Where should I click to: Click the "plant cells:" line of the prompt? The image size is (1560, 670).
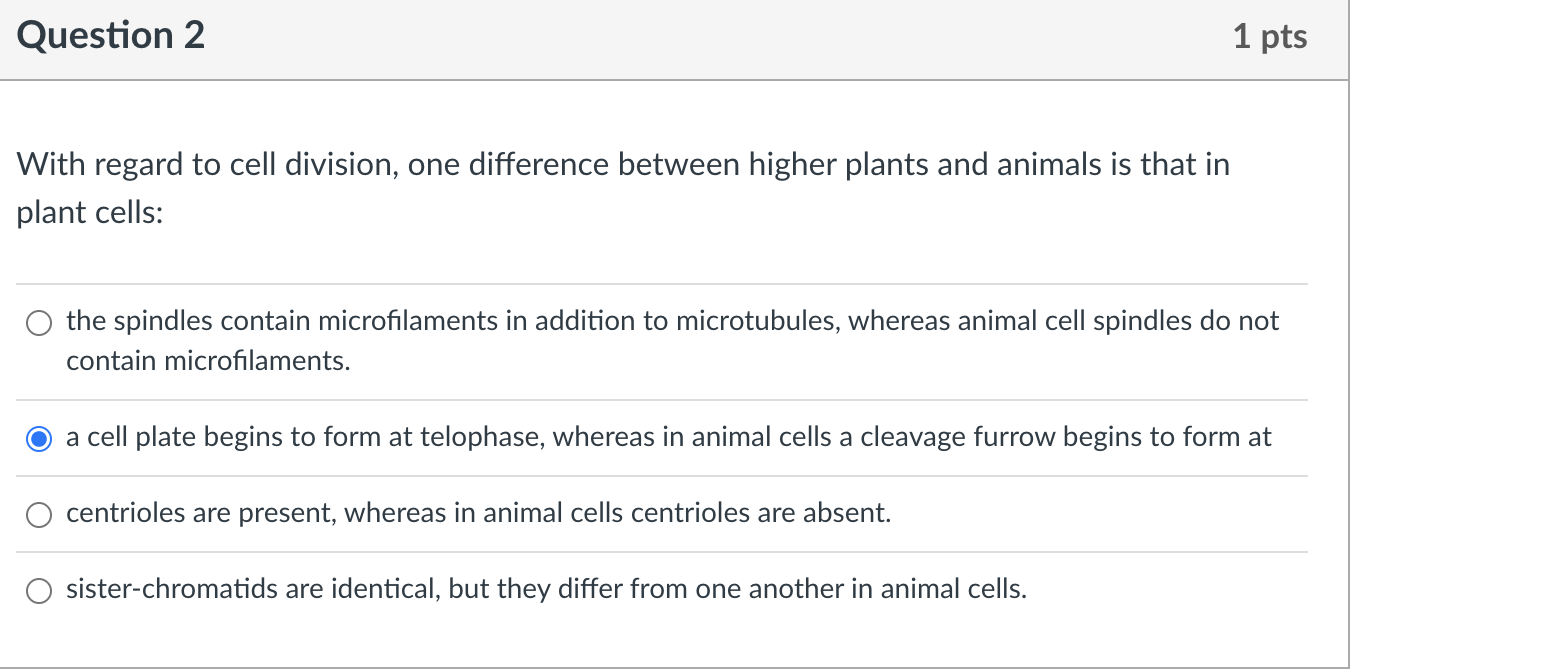[89, 213]
